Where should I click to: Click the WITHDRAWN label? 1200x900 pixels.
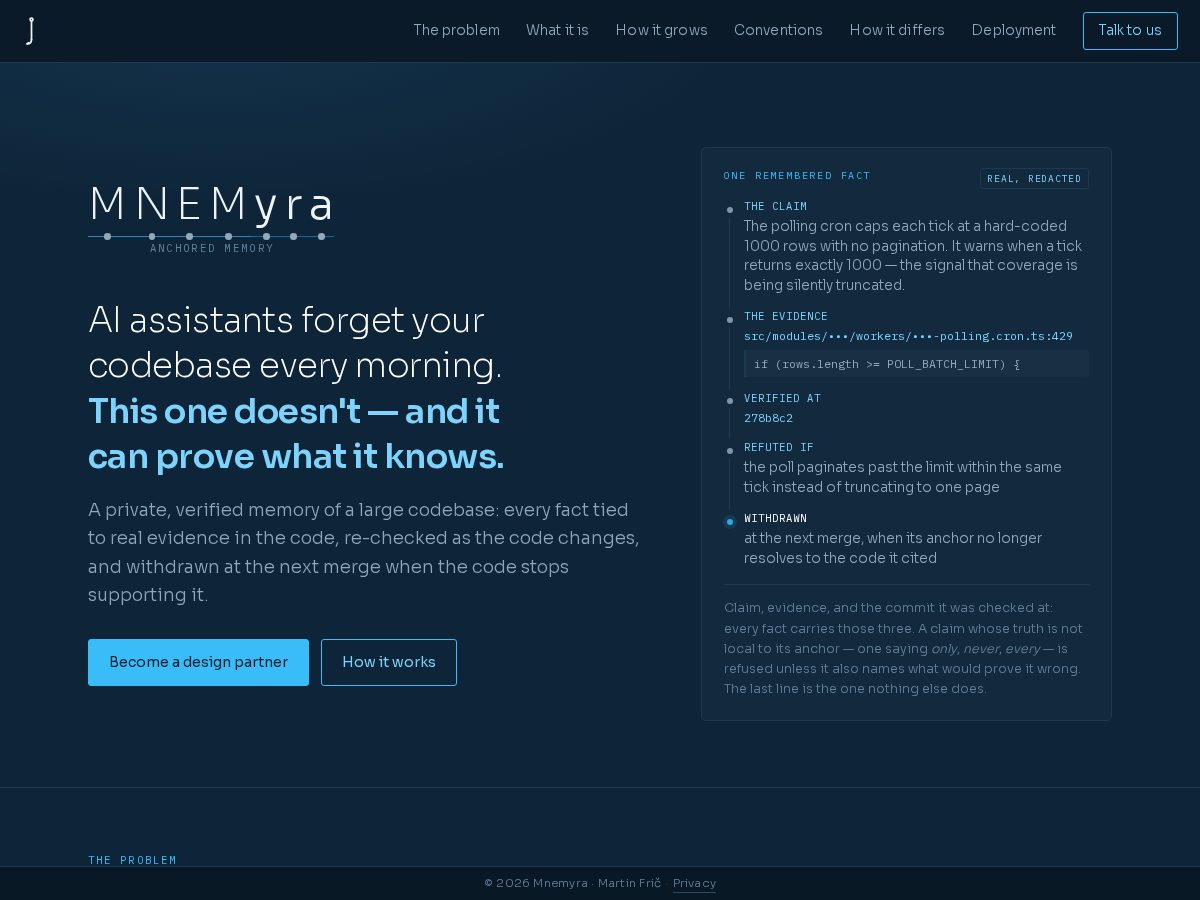click(775, 519)
